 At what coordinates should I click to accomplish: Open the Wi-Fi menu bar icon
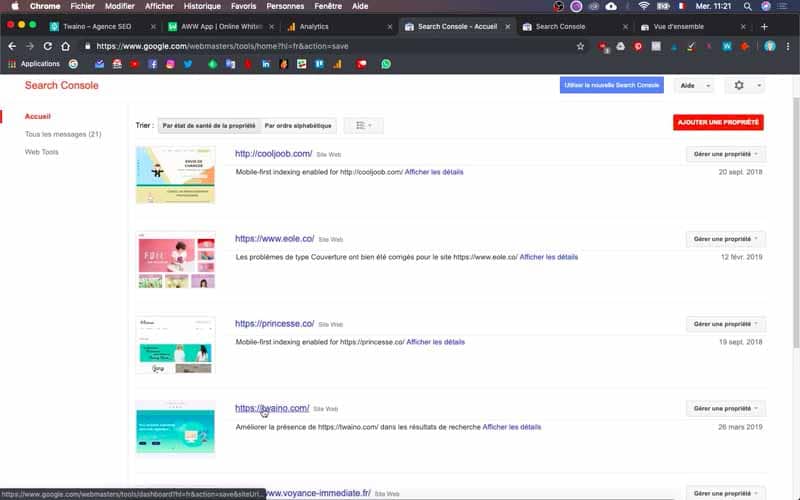coord(644,6)
